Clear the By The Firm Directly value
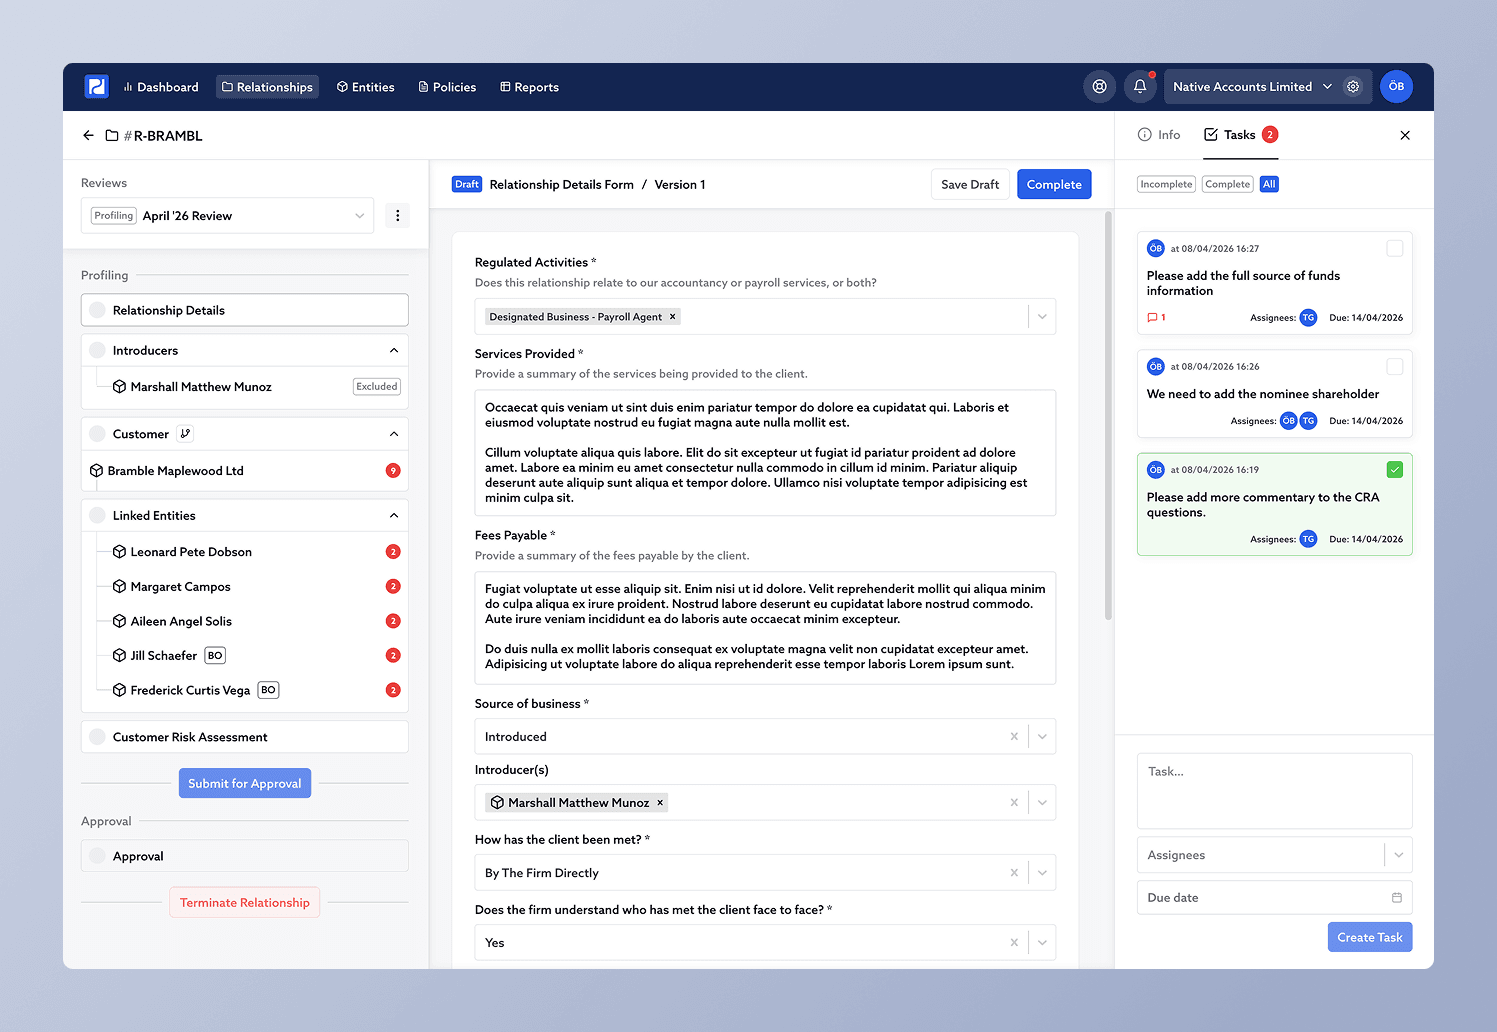The image size is (1497, 1032). point(1014,873)
